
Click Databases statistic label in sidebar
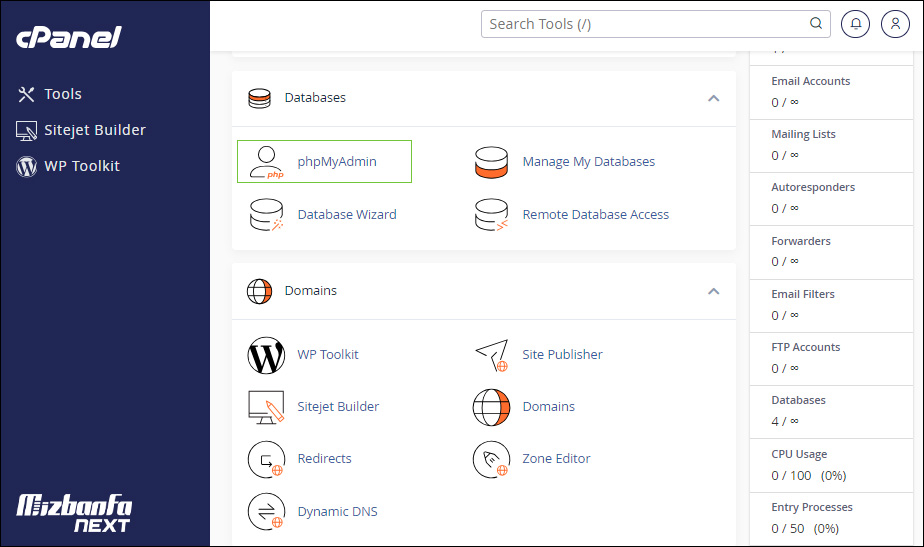[x=798, y=400]
